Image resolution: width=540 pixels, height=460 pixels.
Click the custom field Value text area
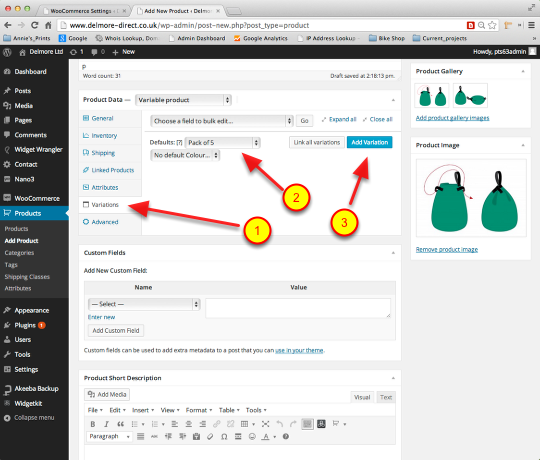click(x=298, y=308)
